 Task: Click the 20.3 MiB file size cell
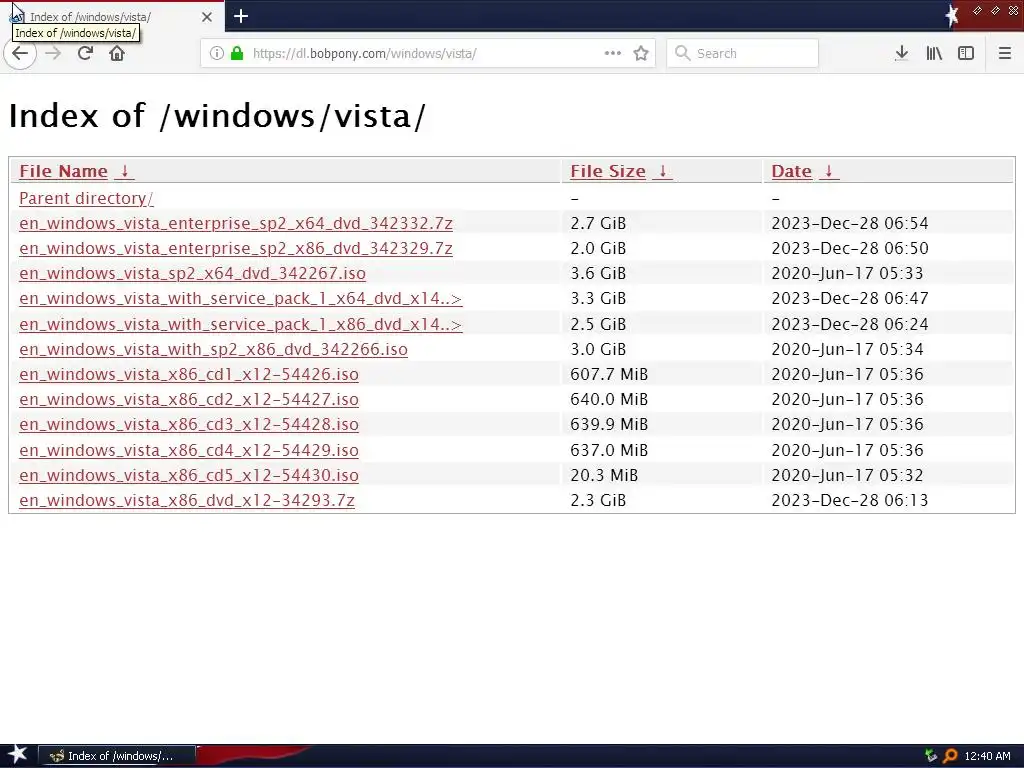[x=604, y=475]
